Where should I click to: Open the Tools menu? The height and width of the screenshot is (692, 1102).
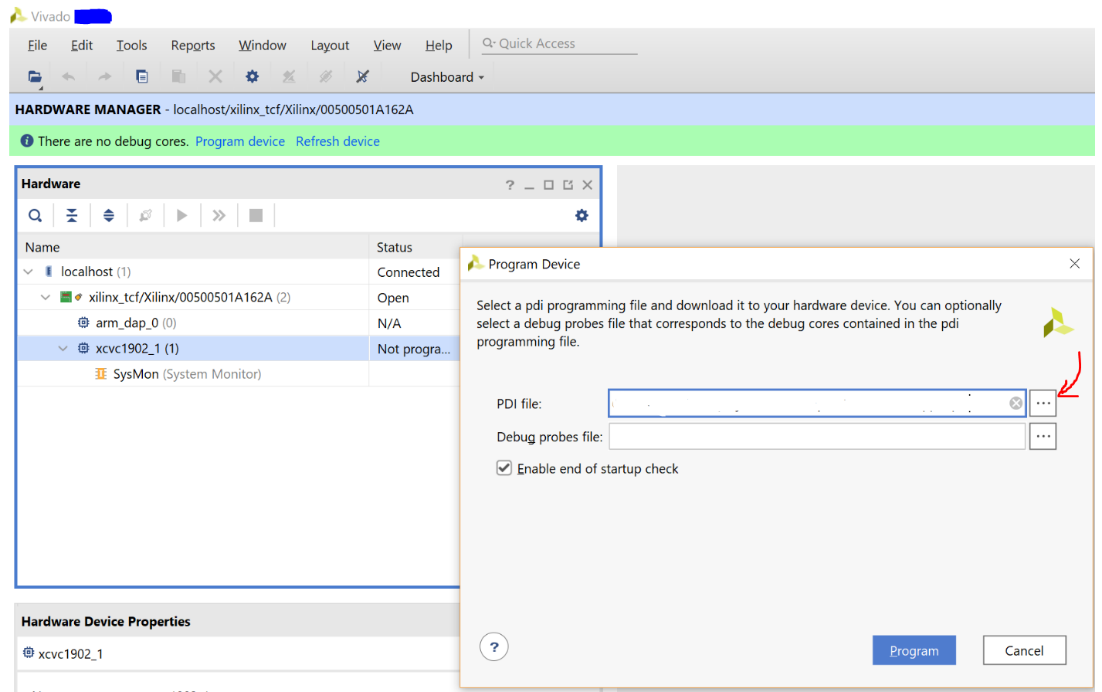(131, 45)
